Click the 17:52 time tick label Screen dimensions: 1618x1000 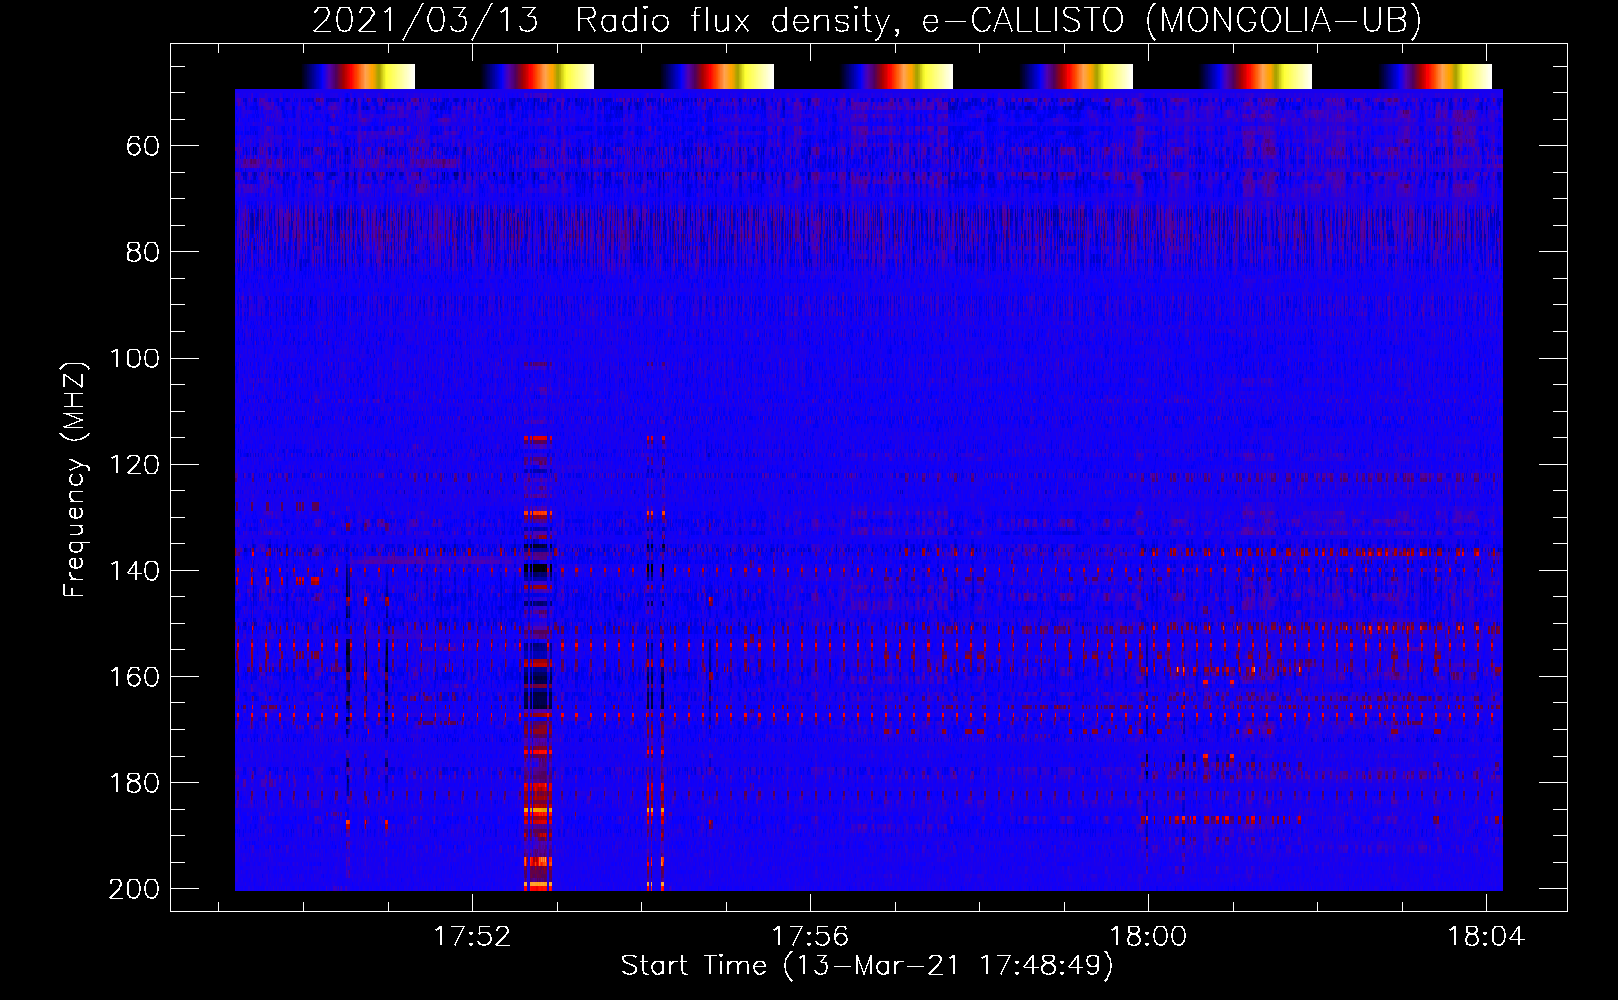(x=472, y=937)
